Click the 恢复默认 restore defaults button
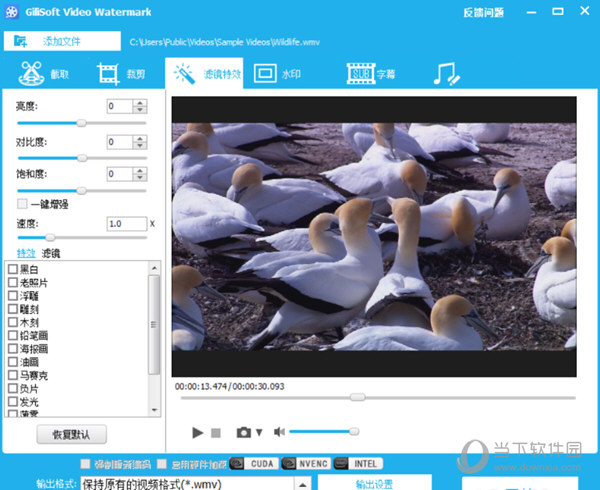The image size is (600, 490). 72,434
